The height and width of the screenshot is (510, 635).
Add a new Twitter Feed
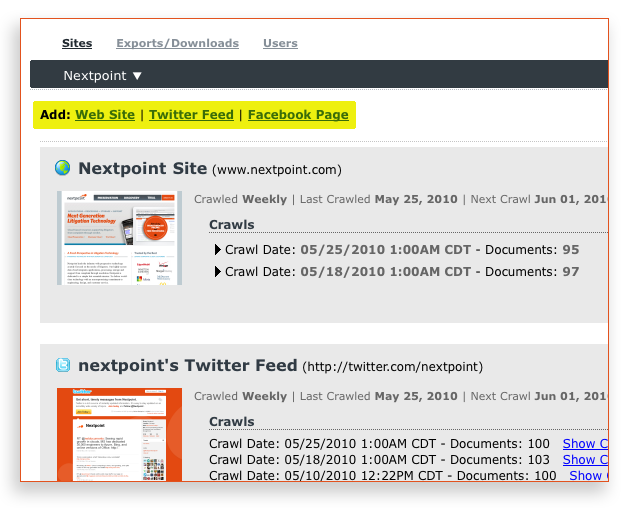coord(191,115)
